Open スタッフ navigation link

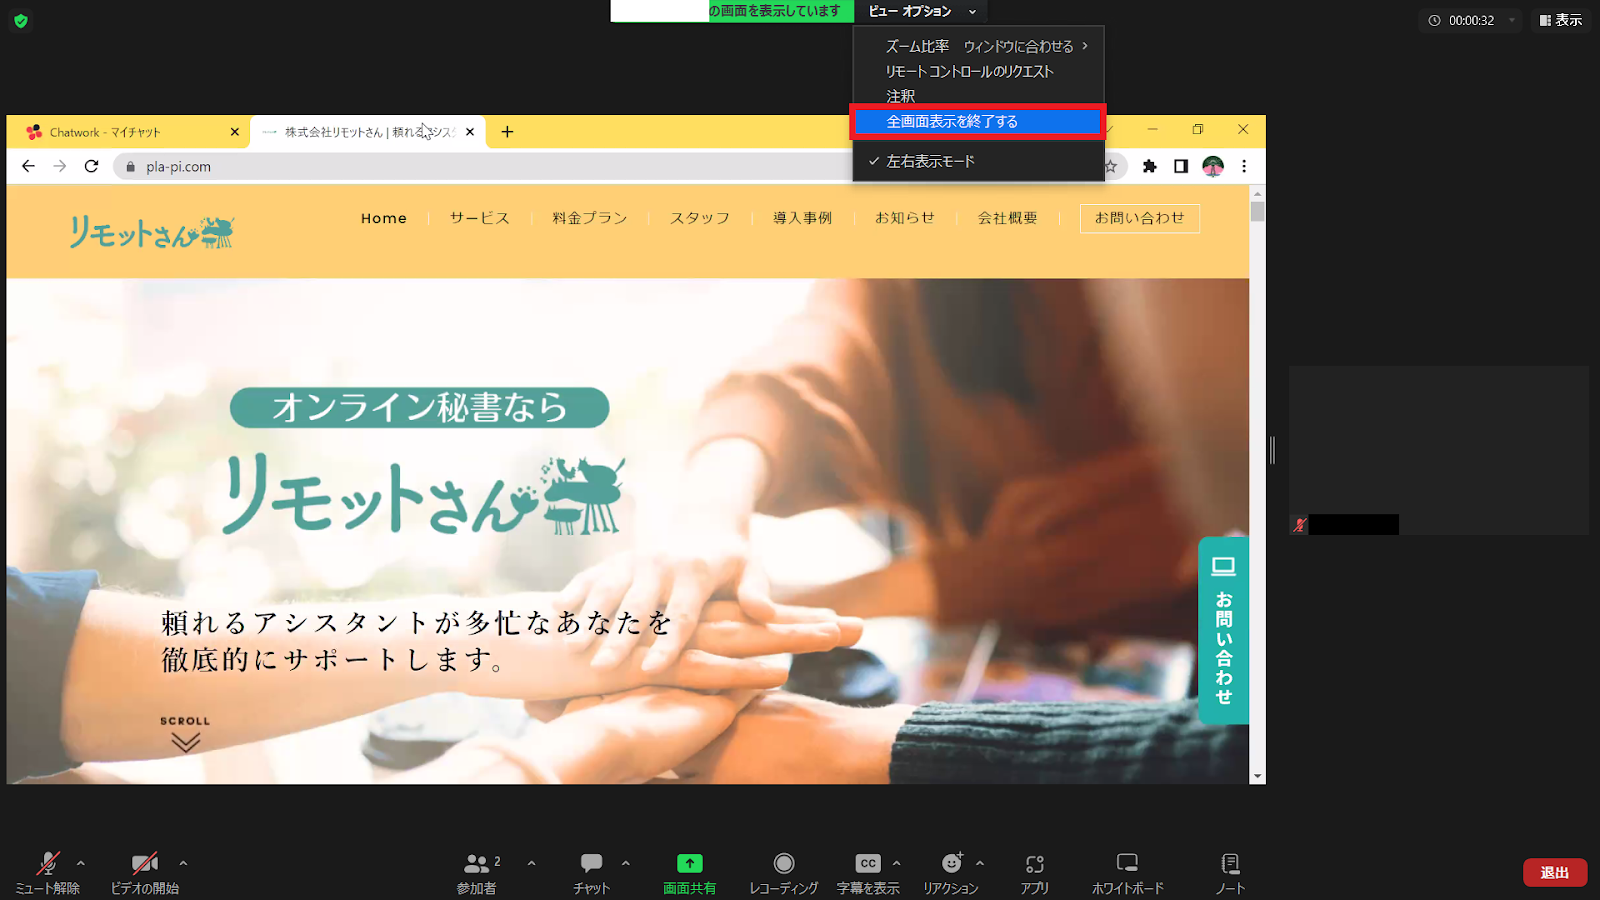point(700,218)
